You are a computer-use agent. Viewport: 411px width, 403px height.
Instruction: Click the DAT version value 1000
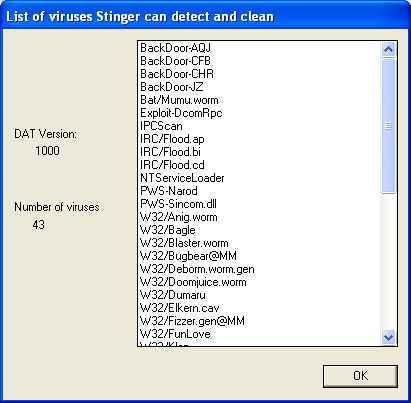point(47,151)
